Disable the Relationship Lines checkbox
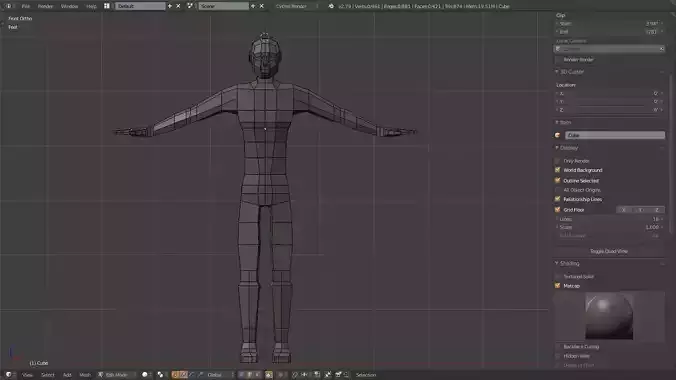The image size is (676, 380). click(558, 199)
